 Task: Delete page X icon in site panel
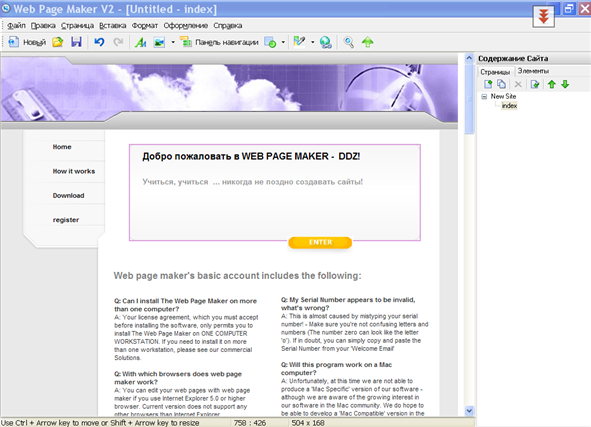click(518, 84)
